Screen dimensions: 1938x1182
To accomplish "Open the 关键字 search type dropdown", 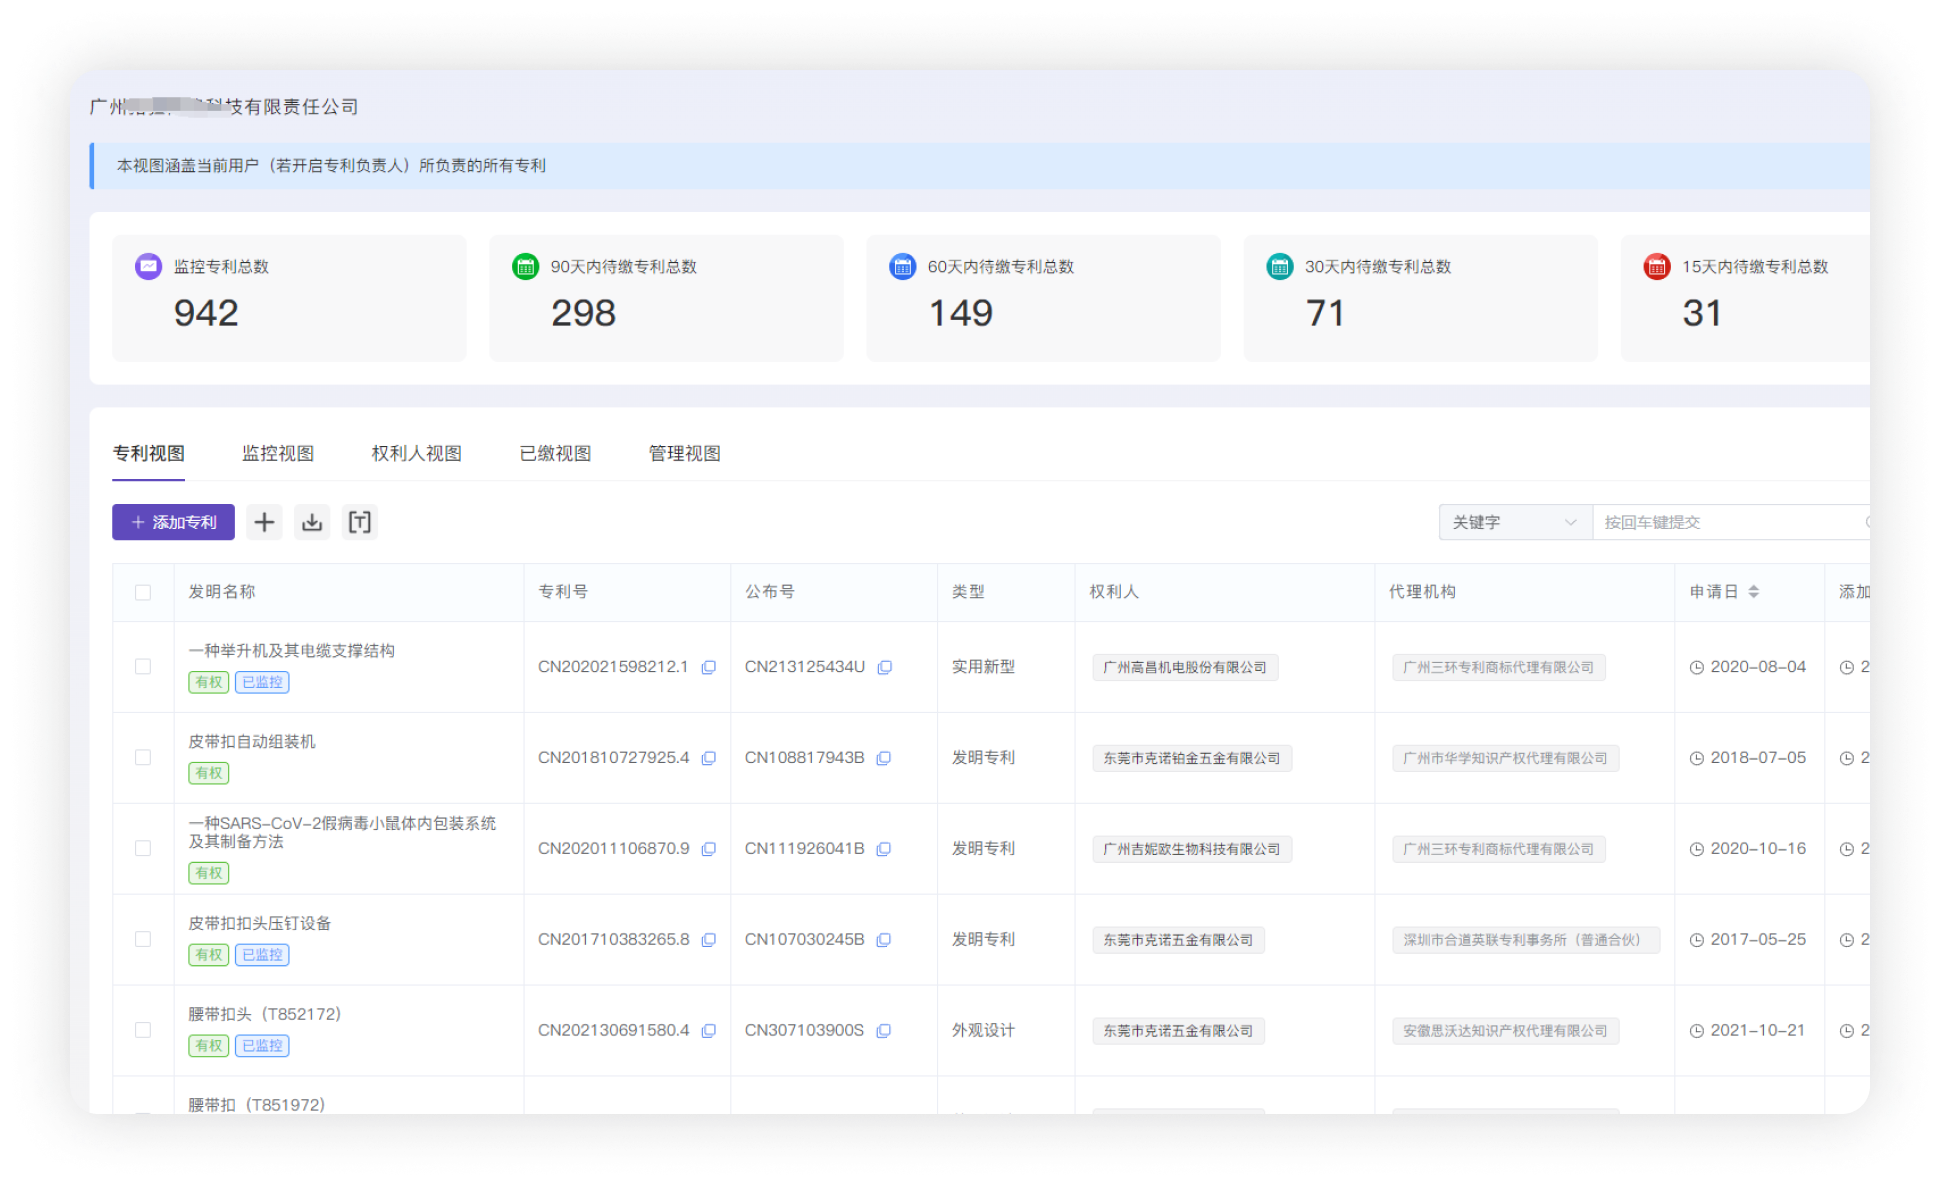I will pos(1514,522).
